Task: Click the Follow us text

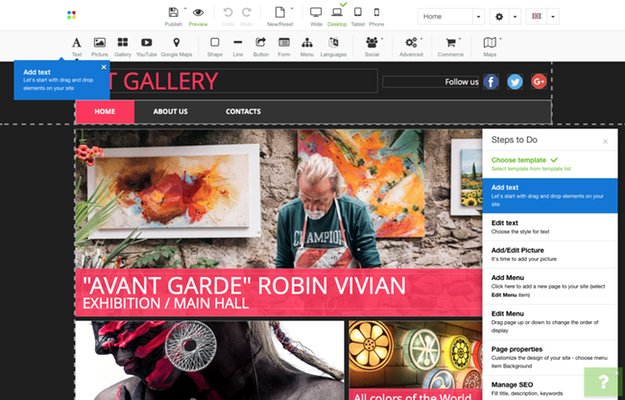Action: coord(462,82)
